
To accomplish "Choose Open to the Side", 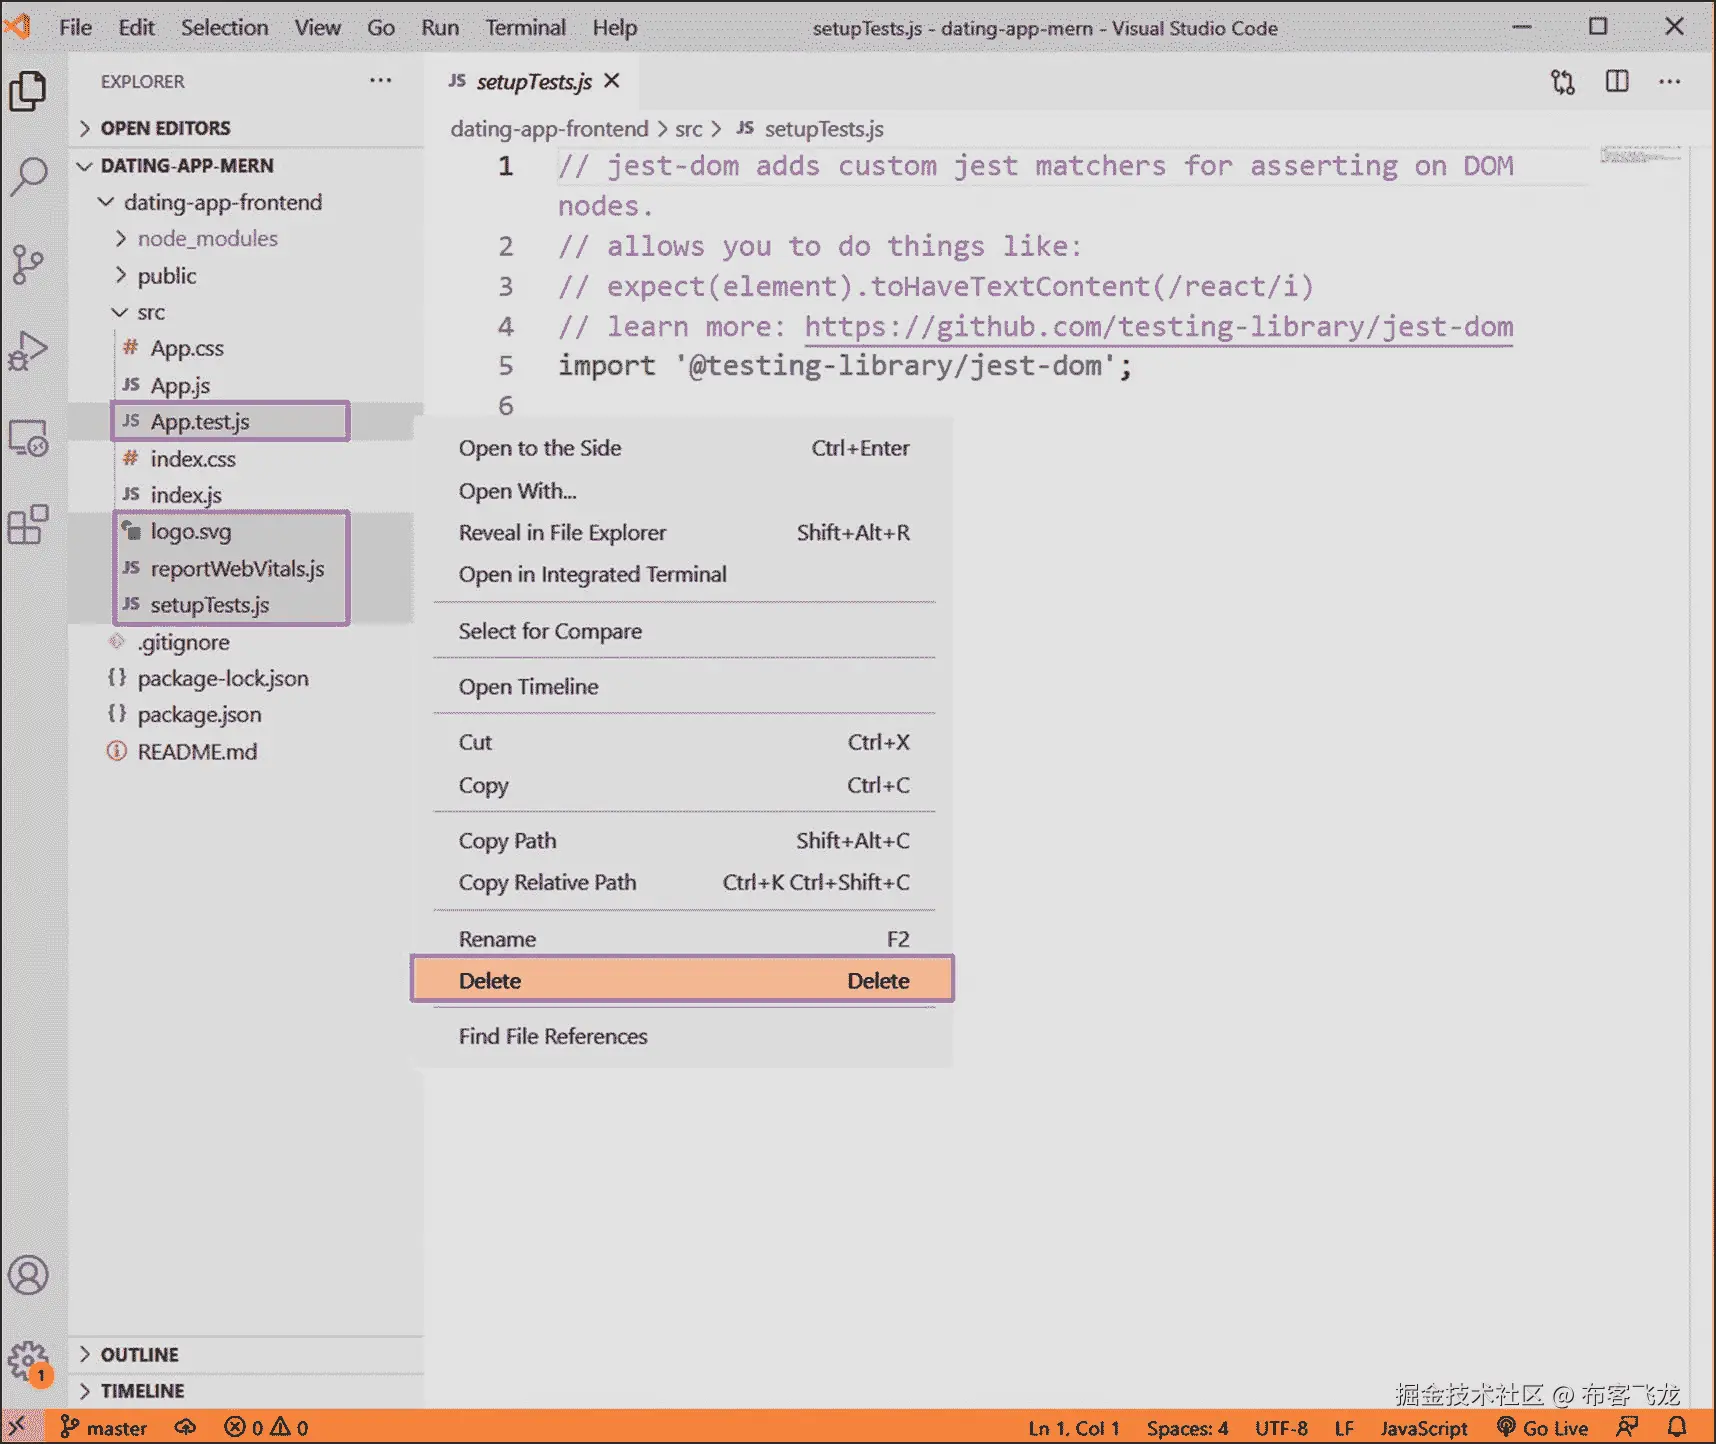I will coord(683,448).
